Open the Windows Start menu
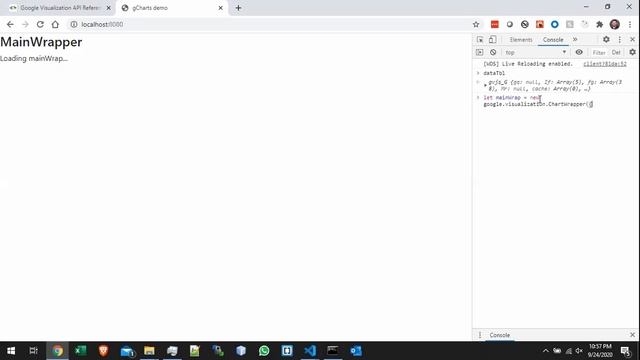The height and width of the screenshot is (360, 640). click(x=11, y=351)
